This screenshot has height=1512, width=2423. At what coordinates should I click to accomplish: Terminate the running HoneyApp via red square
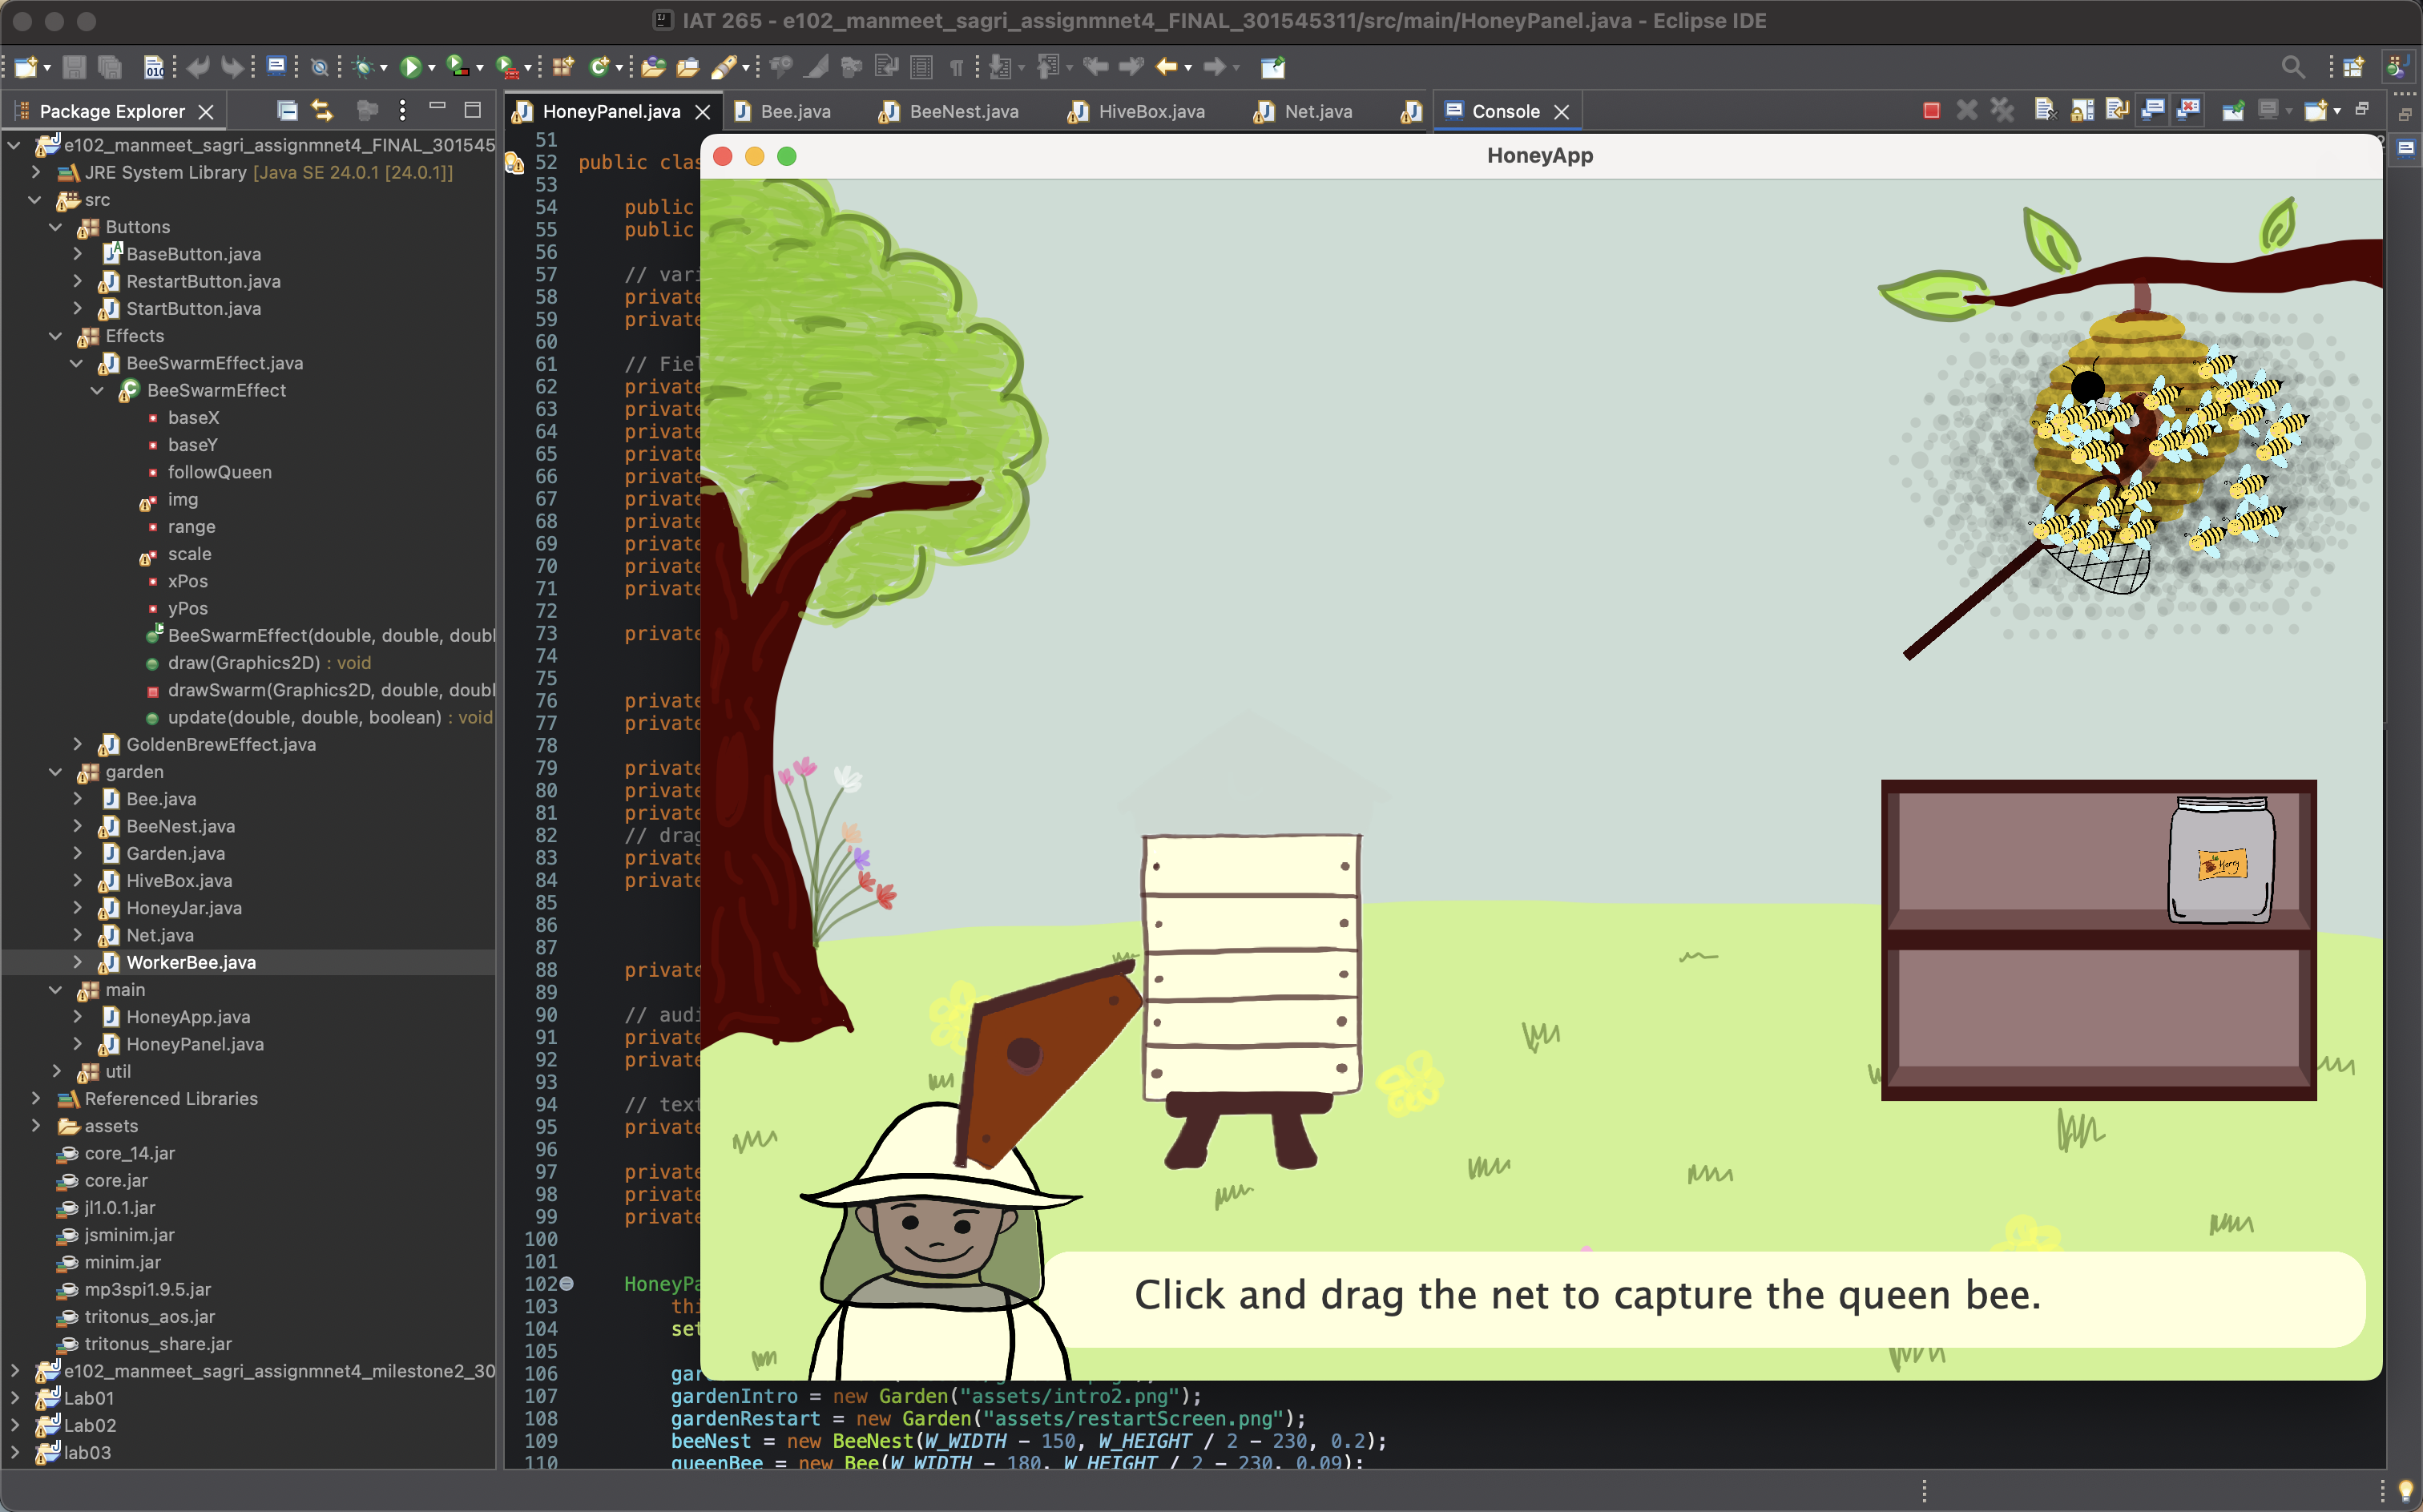click(x=1930, y=110)
